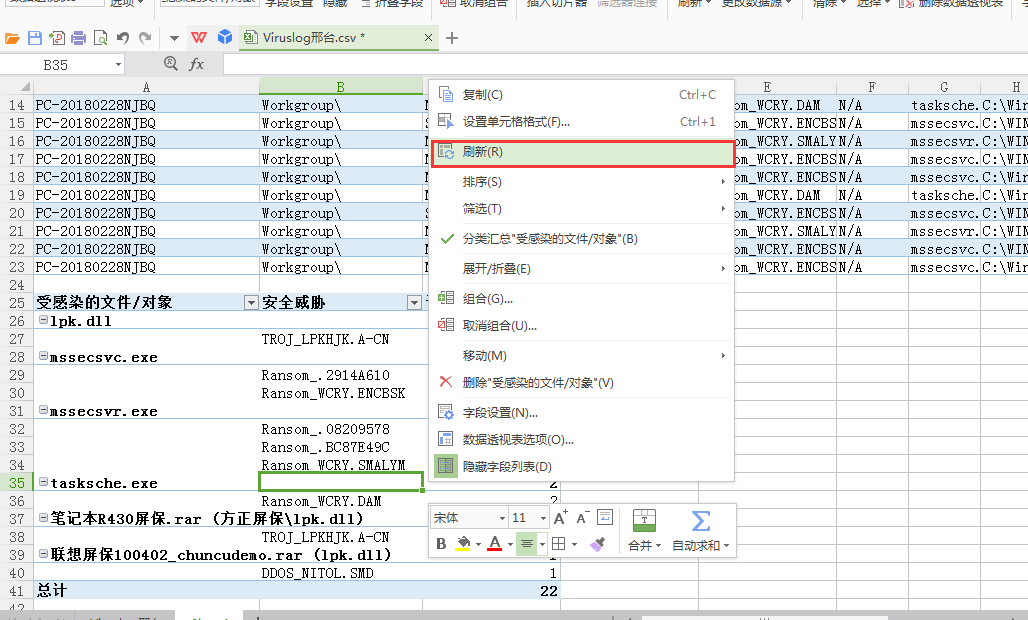Open the name box dropdown arrow

[118, 65]
